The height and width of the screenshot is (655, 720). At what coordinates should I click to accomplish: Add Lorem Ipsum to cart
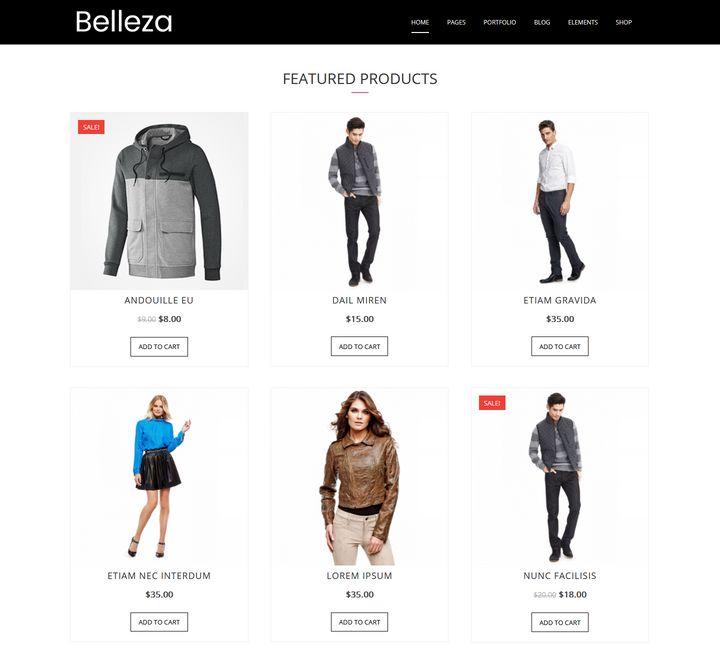[x=360, y=622]
